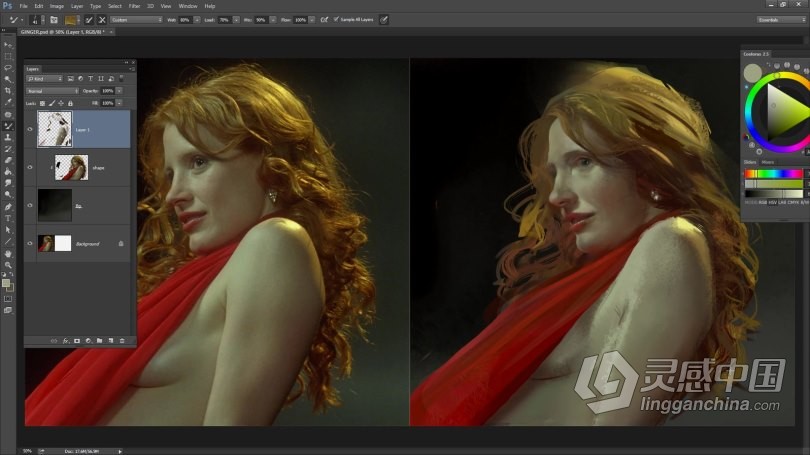The image size is (810, 455).
Task: Select the Eyedropper tool
Action: (8, 102)
